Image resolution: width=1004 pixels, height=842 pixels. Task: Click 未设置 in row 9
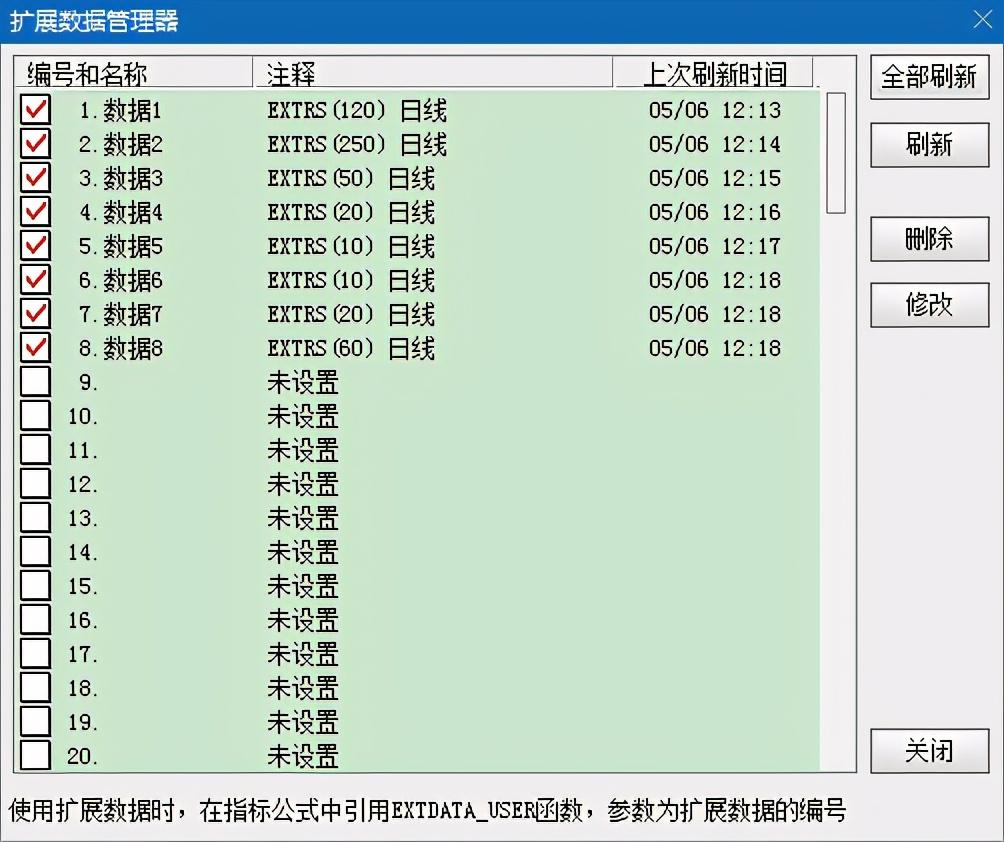tap(303, 382)
